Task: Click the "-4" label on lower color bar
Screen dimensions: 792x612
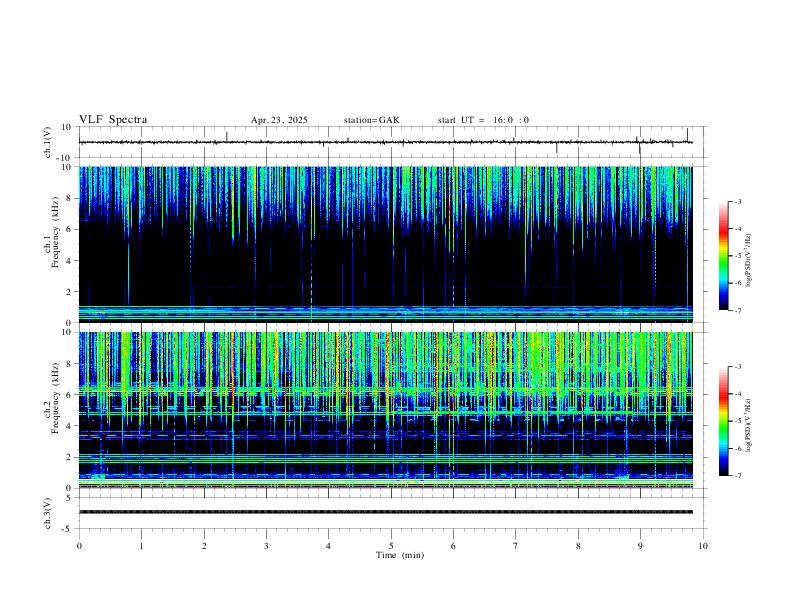Action: coord(737,394)
